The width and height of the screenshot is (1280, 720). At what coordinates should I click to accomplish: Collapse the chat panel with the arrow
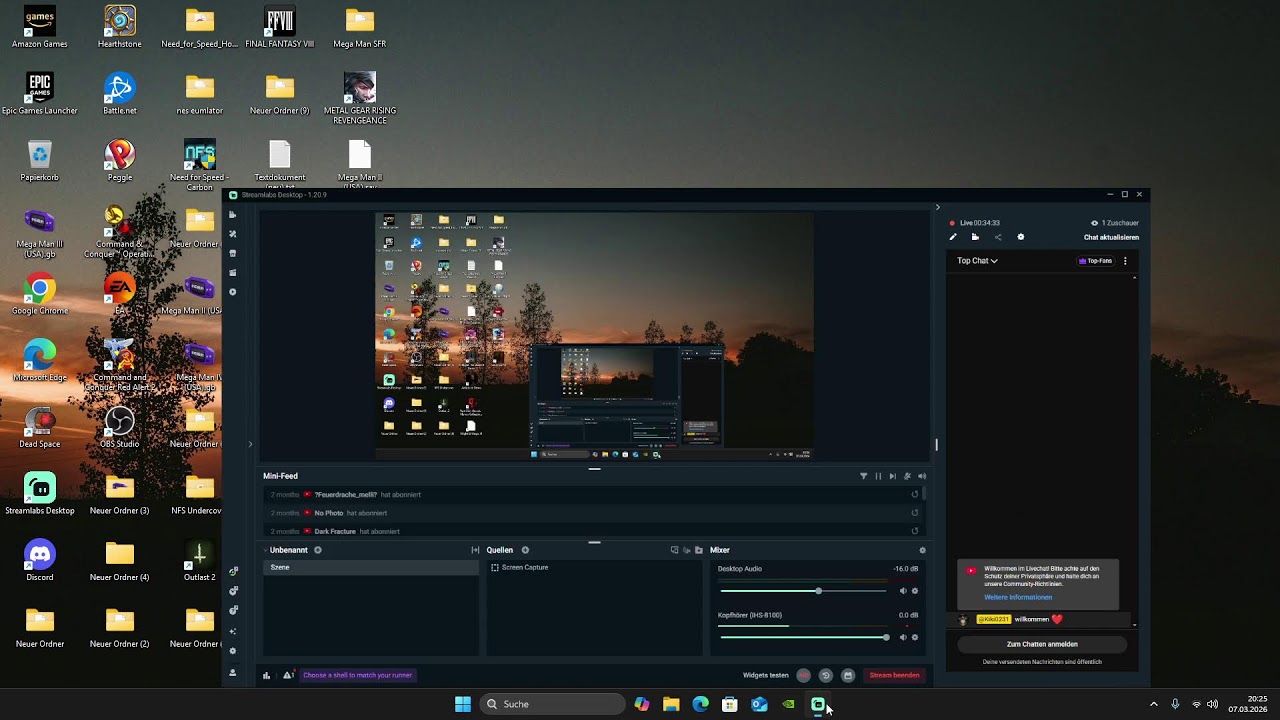[x=937, y=207]
